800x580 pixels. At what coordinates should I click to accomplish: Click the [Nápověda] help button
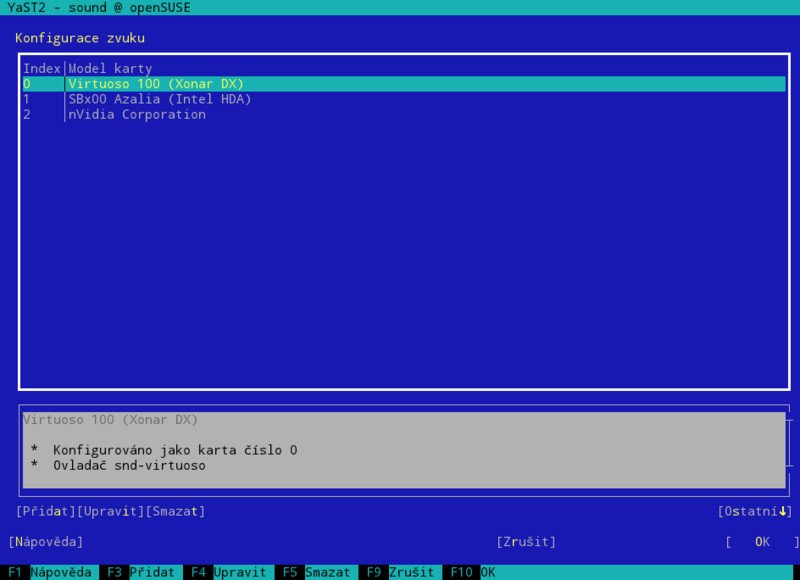point(46,542)
